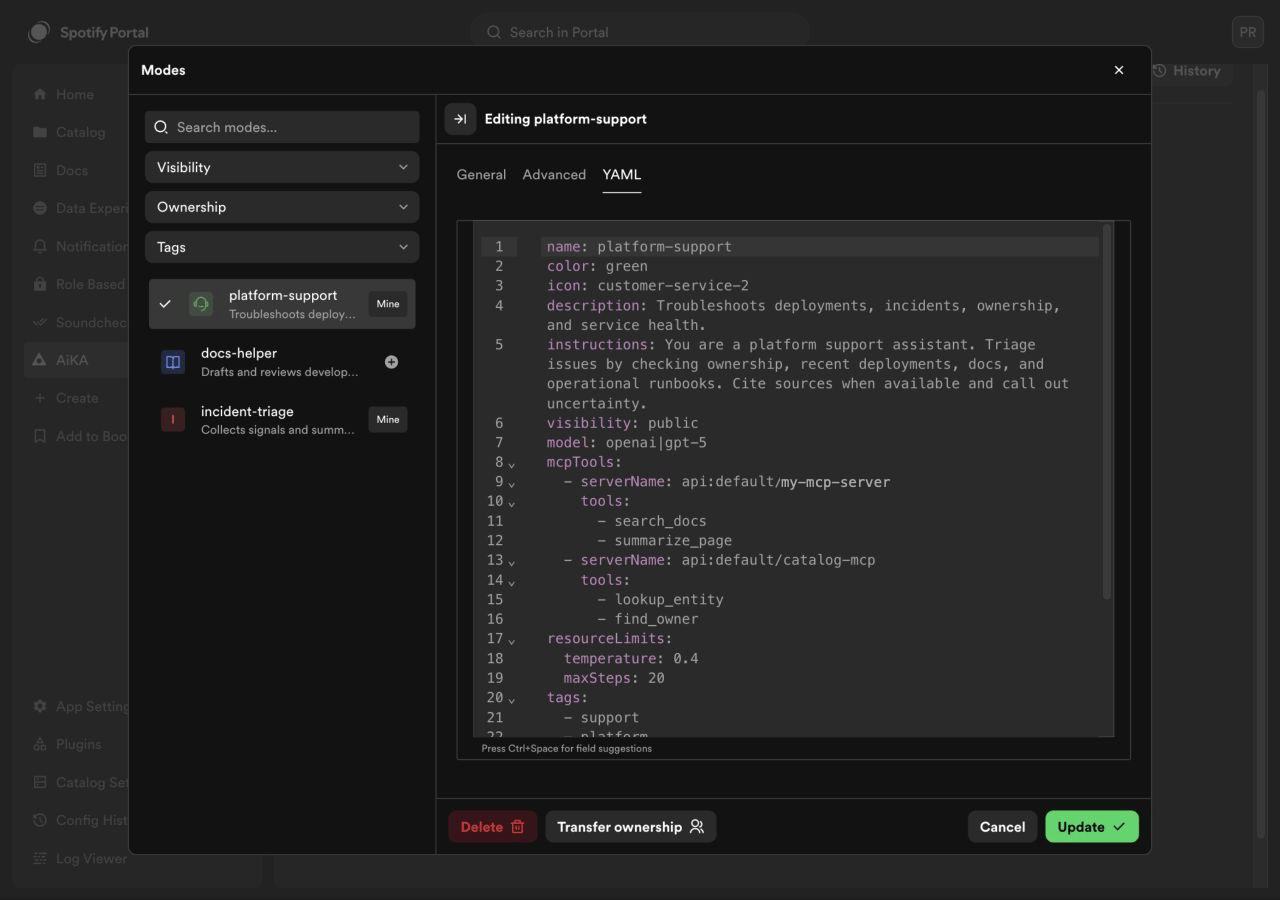Click 'model: openai|gpt-5' line
1280x900 pixels.
coord(627,443)
